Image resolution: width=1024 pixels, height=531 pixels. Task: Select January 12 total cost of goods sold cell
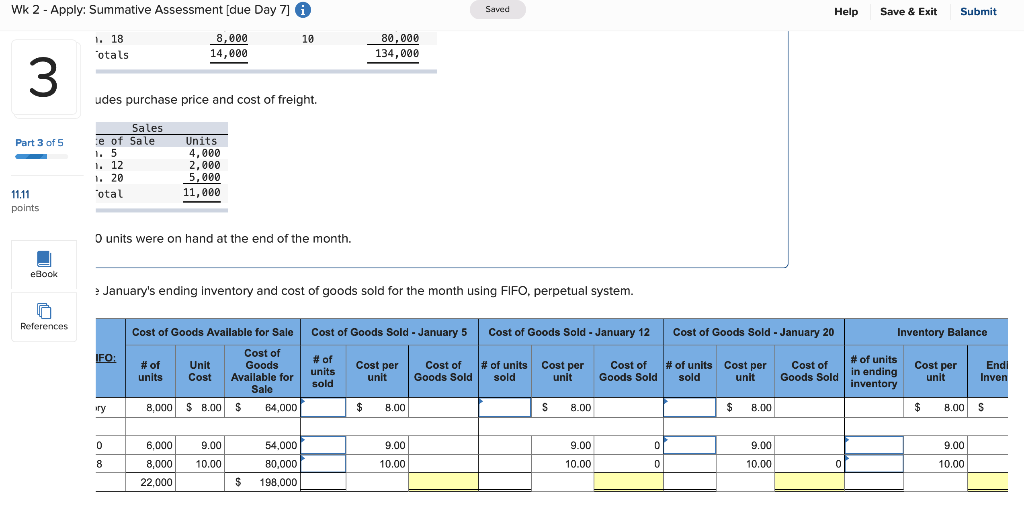click(x=628, y=482)
